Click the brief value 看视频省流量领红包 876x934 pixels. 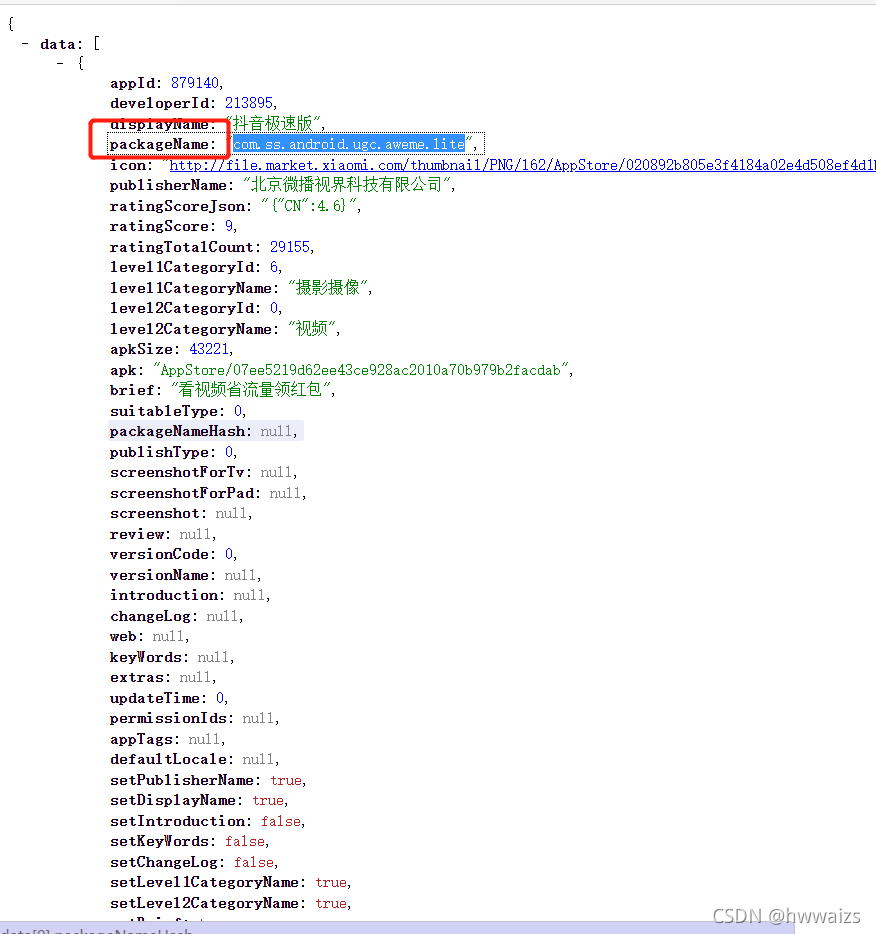[250, 390]
